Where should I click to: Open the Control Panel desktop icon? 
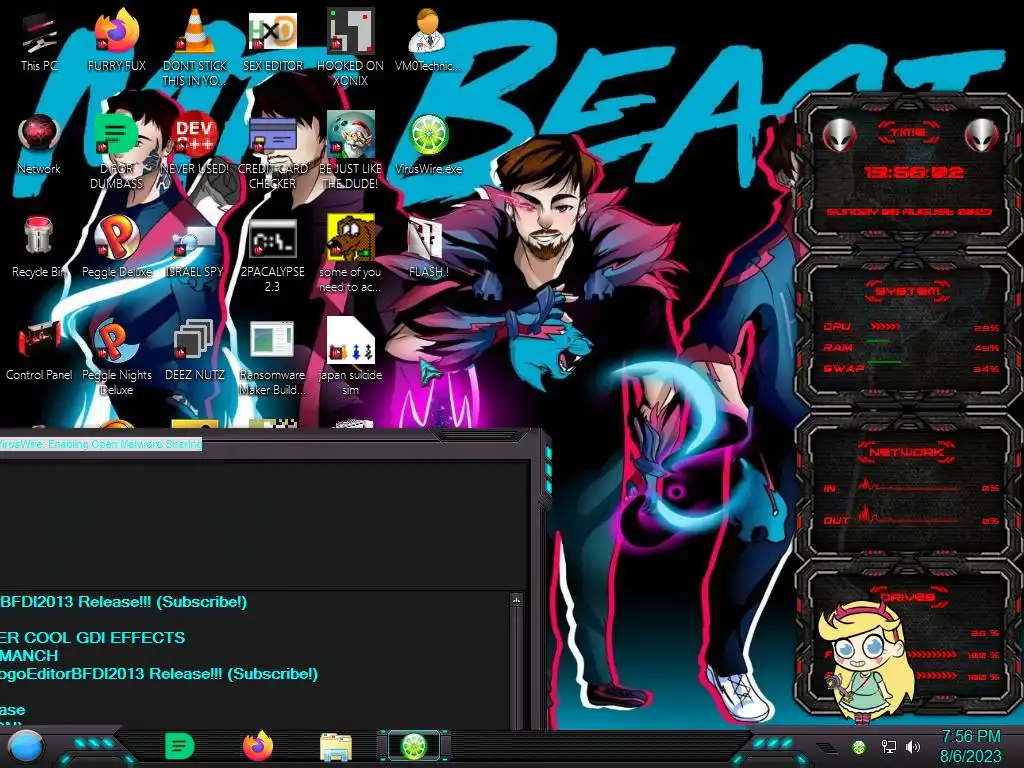(39, 350)
